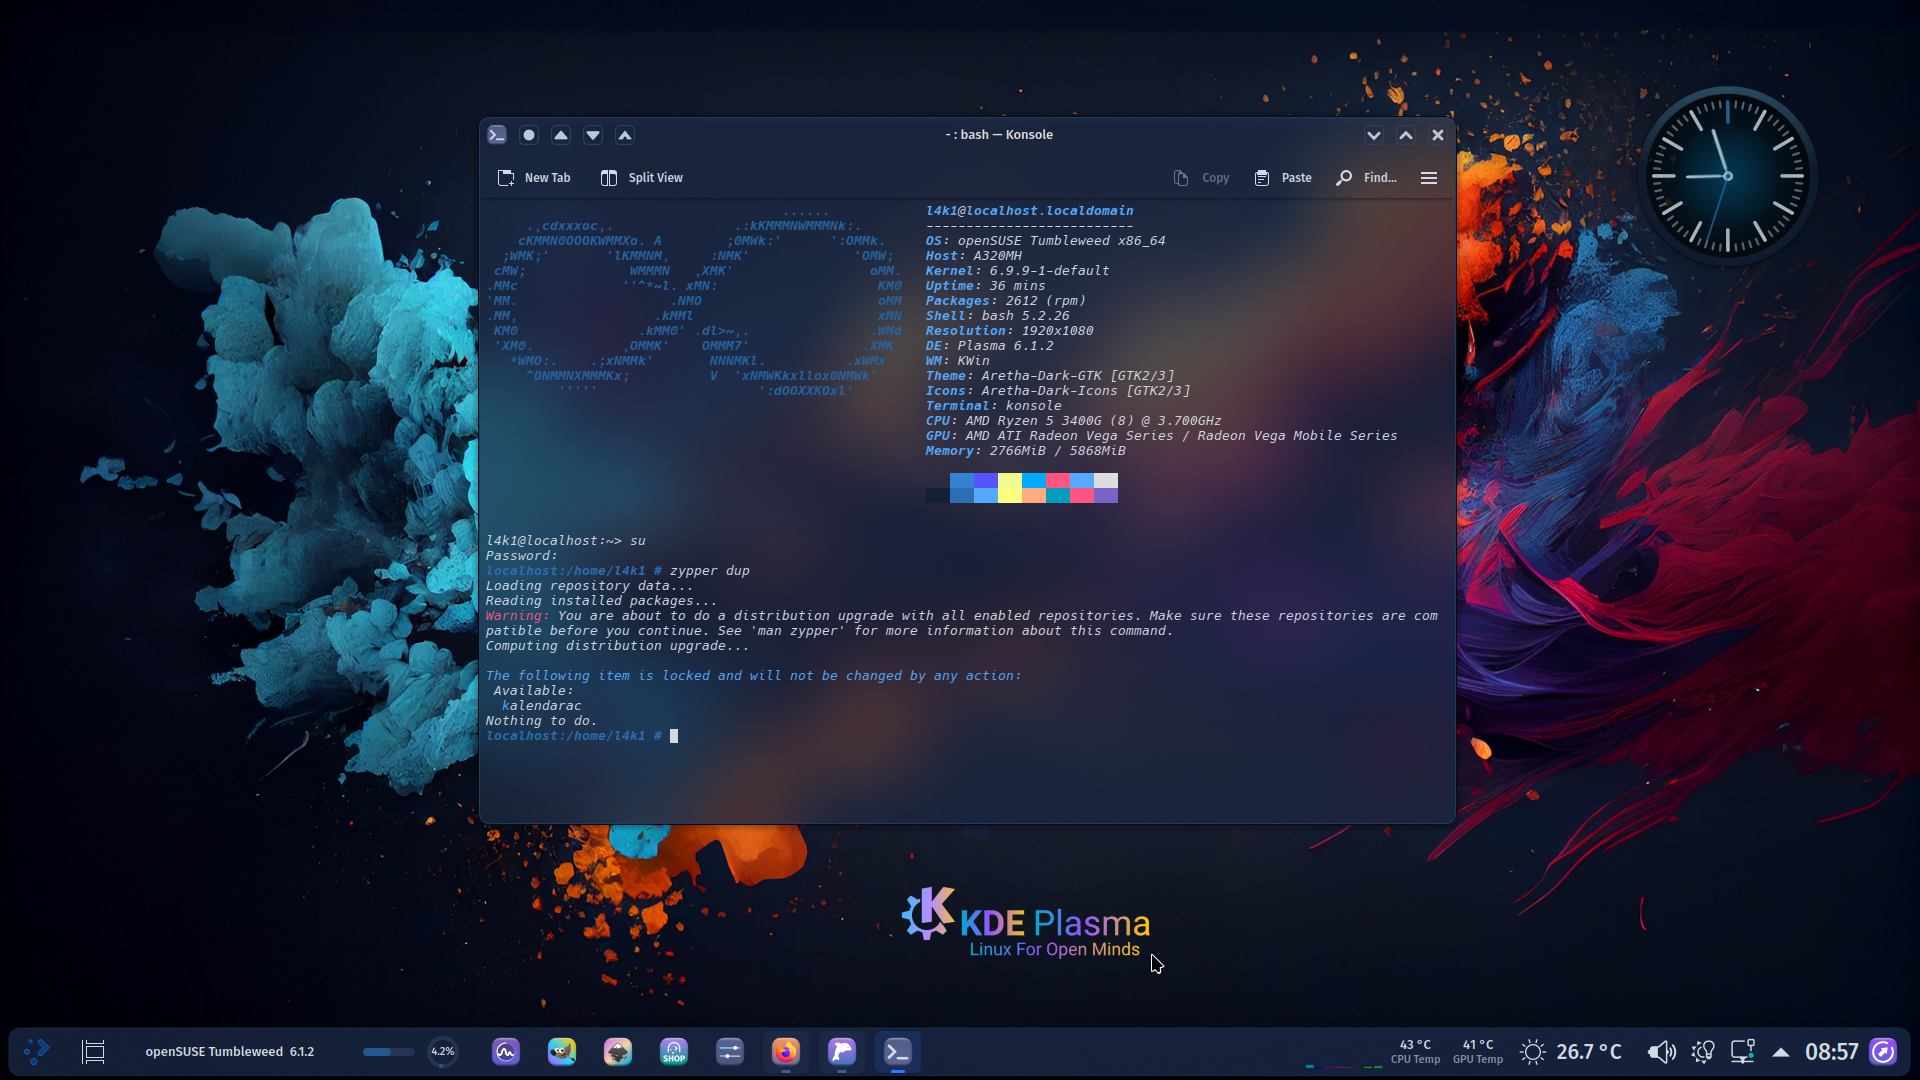Image resolution: width=1920 pixels, height=1080 pixels.
Task: Click l4k1@localhost.localdomain header text
Action: 1029,211
